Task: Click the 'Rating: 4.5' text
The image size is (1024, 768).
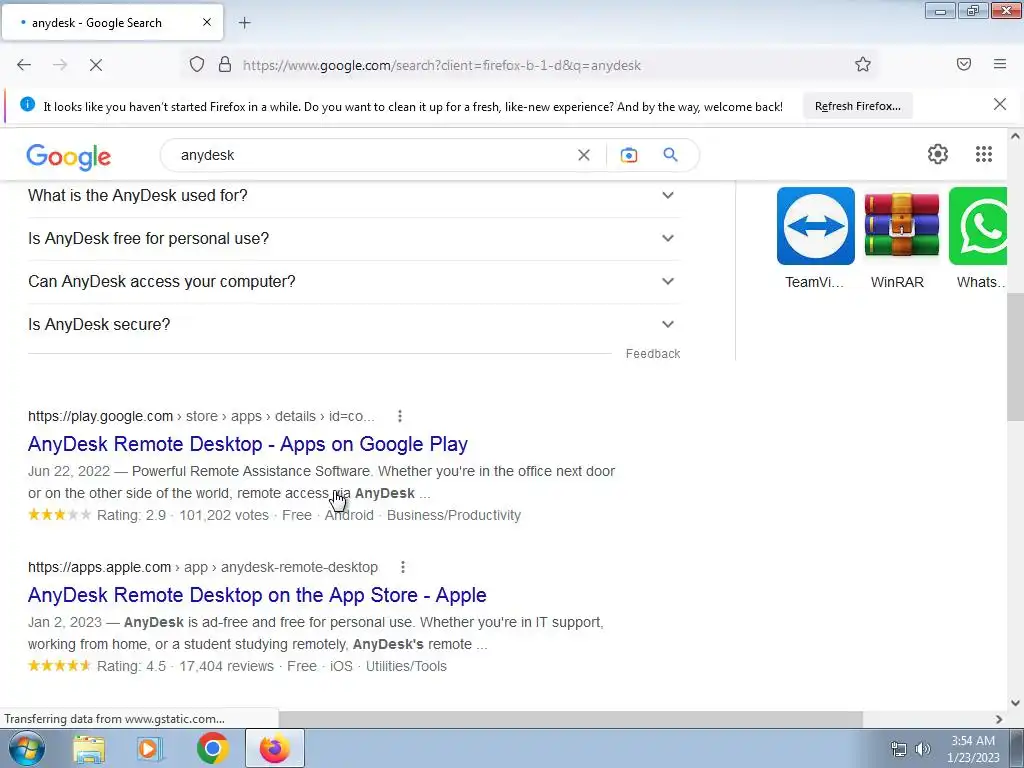Action: tap(131, 666)
